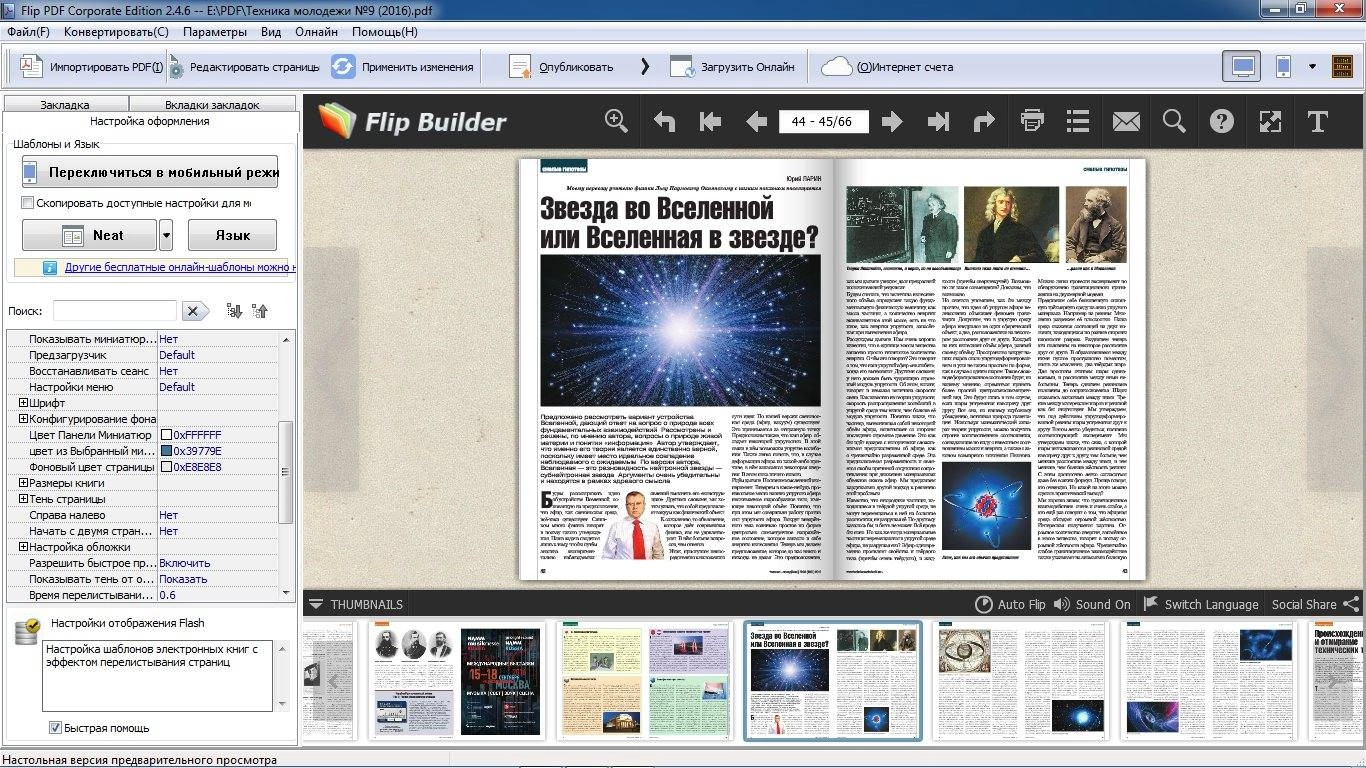Viewport: 1366px width, 768px height.
Task: Go to previous page arrow
Action: tap(756, 122)
